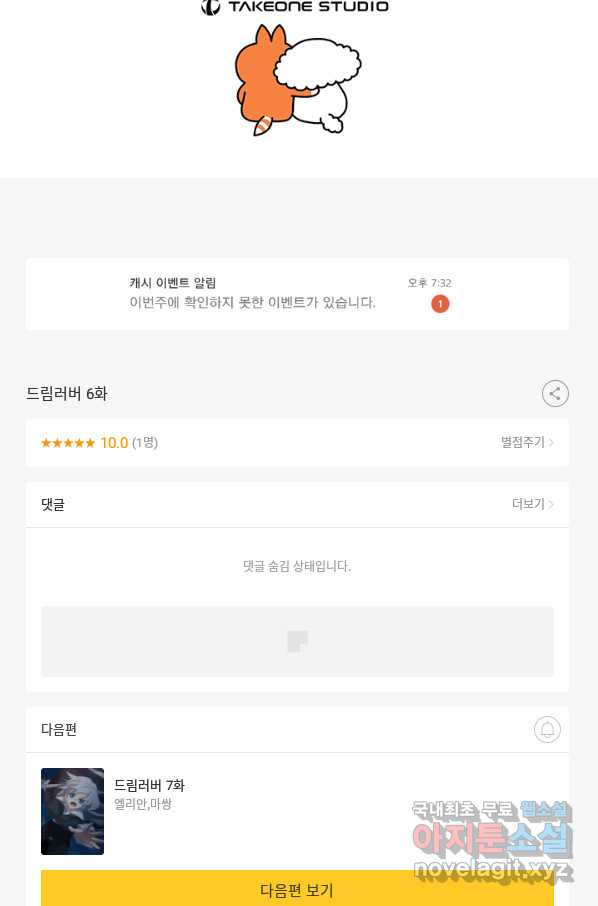
Task: Expand comments with 더보기
Action: pyautogui.click(x=528, y=504)
